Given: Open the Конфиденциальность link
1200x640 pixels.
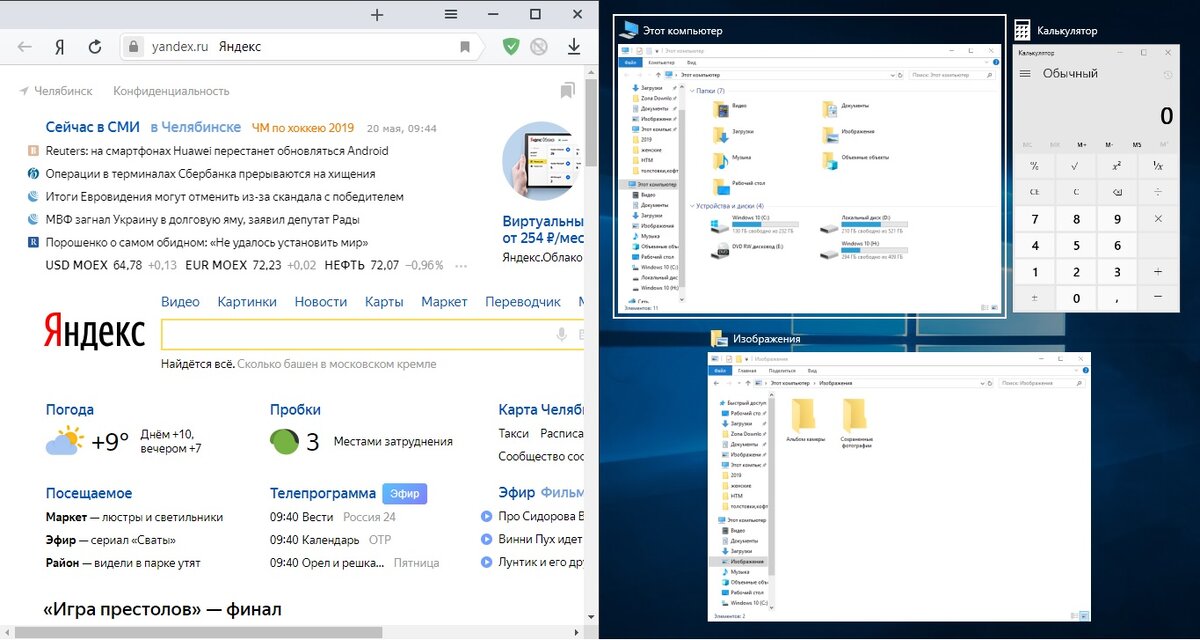Looking at the screenshot, I should tap(171, 91).
